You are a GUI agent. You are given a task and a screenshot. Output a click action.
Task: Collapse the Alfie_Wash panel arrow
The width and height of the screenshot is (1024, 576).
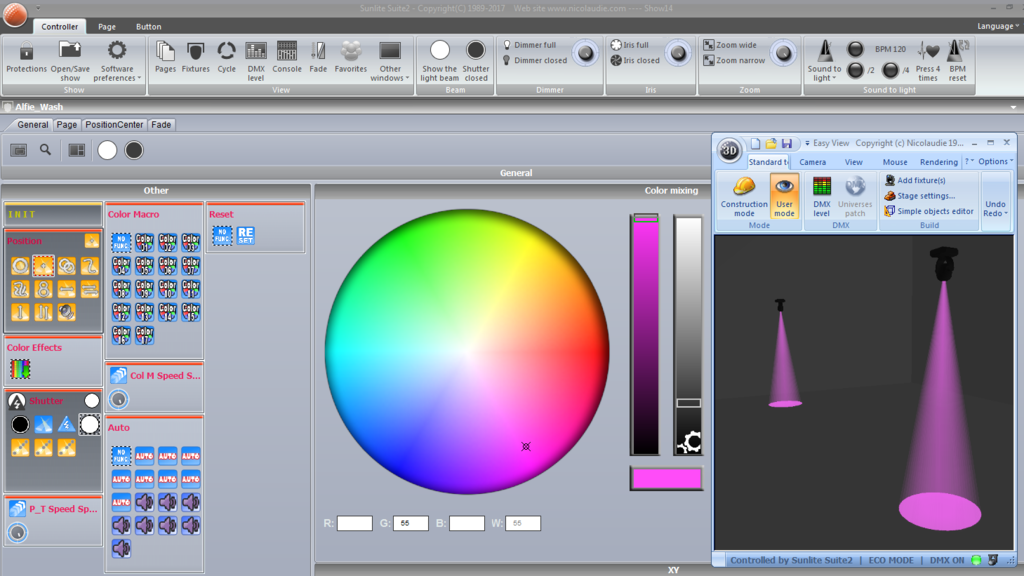point(1013,107)
